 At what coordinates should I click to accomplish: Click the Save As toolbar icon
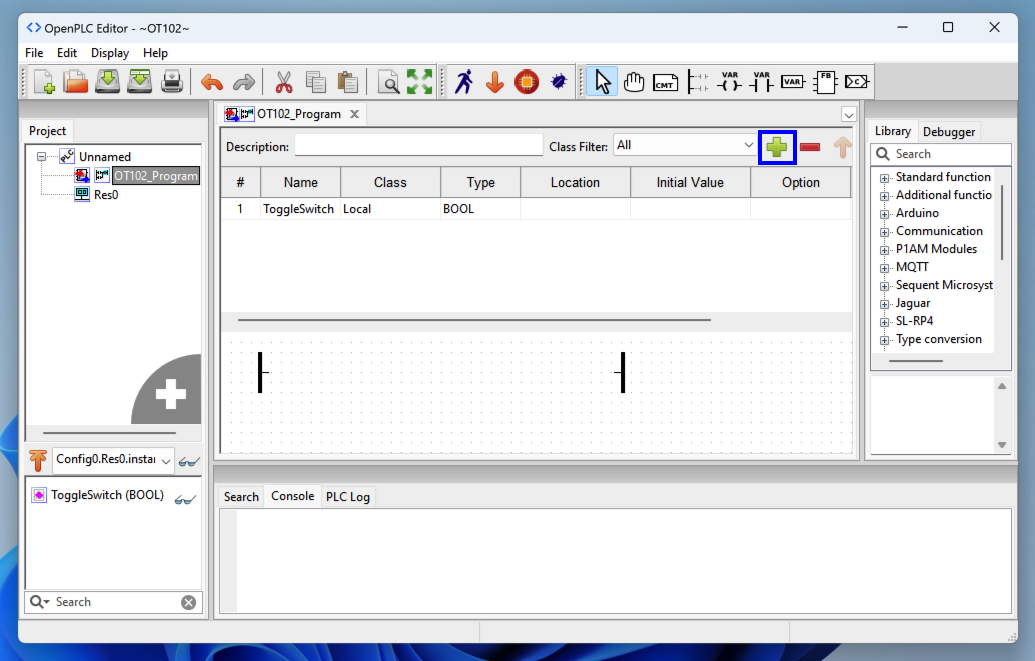(139, 82)
